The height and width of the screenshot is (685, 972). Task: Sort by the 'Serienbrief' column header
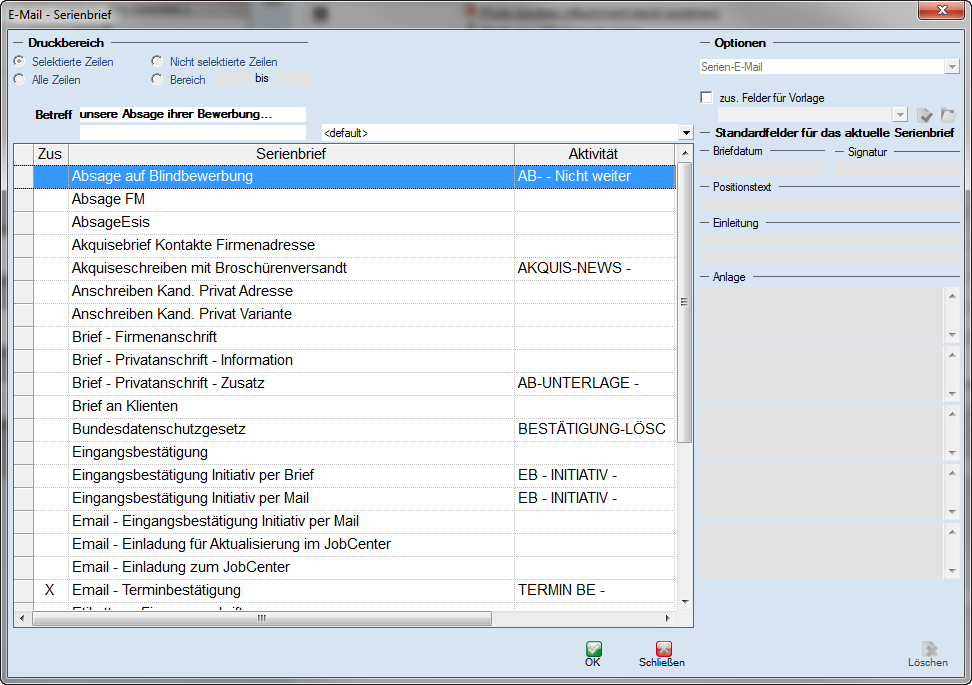click(x=290, y=154)
